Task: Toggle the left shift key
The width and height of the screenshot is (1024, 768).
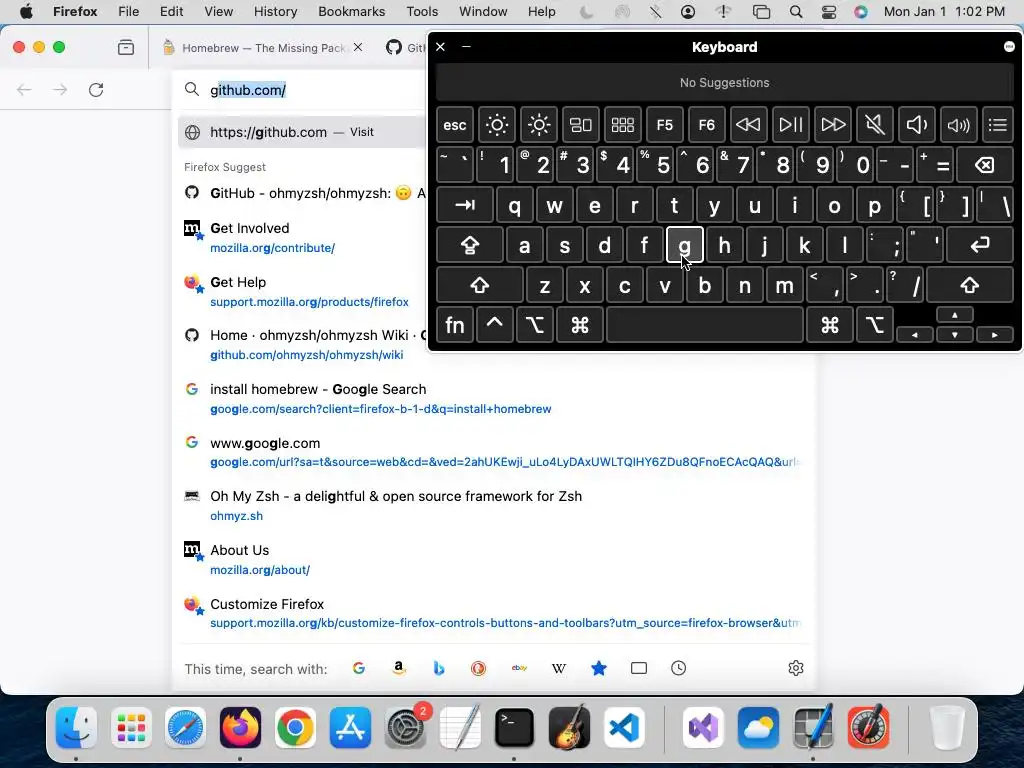Action: pos(480,285)
